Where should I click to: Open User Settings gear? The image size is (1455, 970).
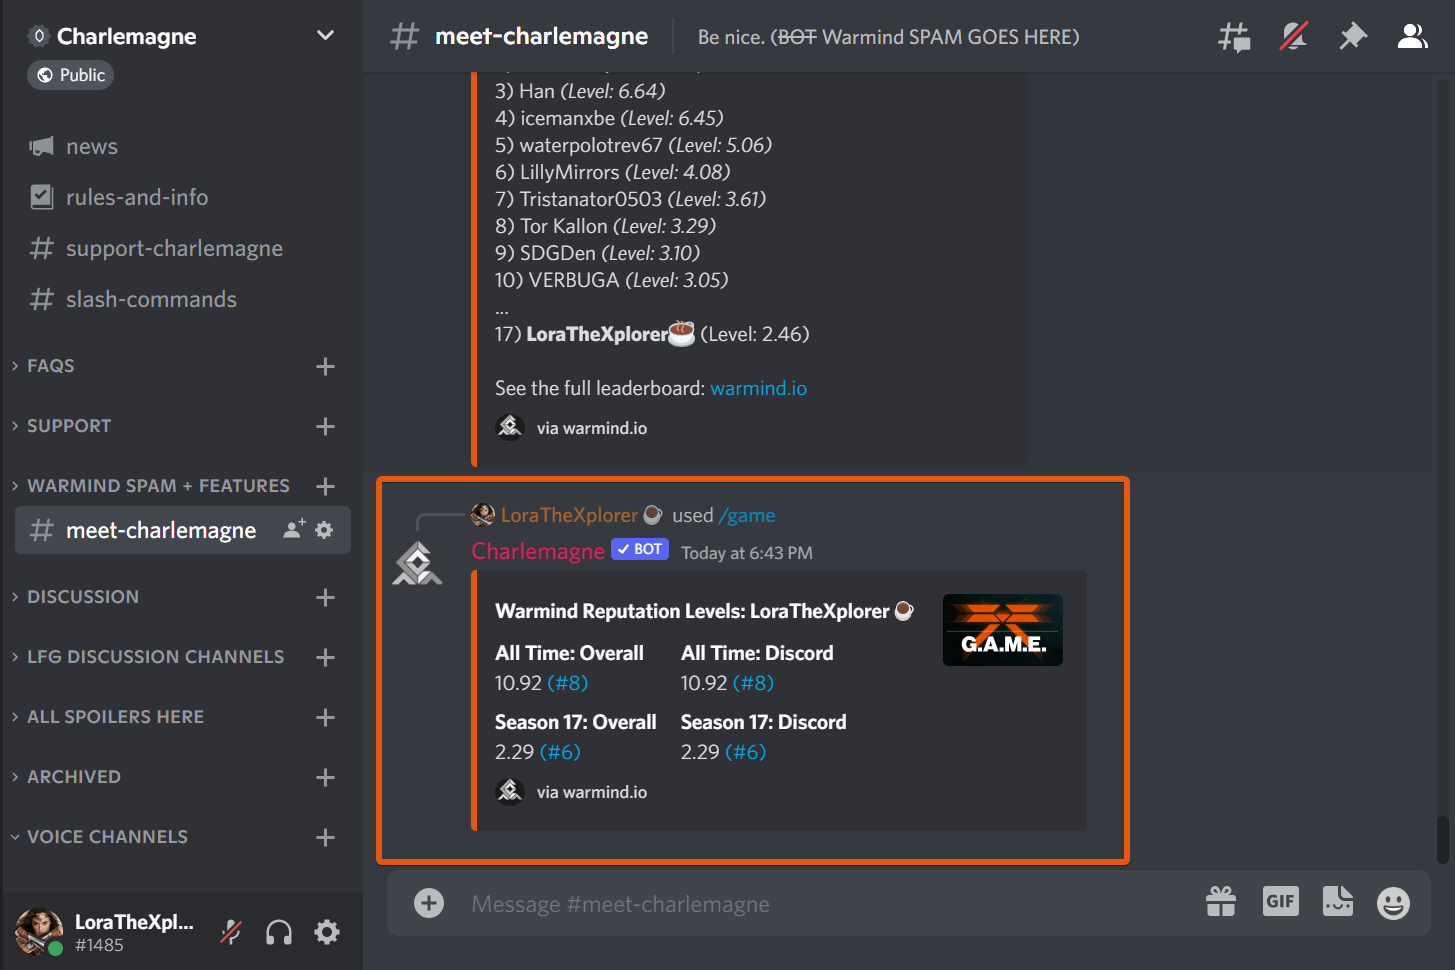click(327, 933)
